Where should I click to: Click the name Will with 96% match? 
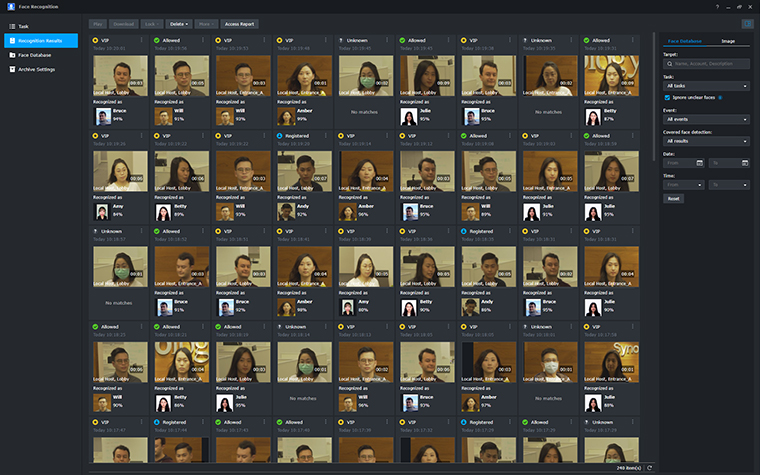click(363, 397)
